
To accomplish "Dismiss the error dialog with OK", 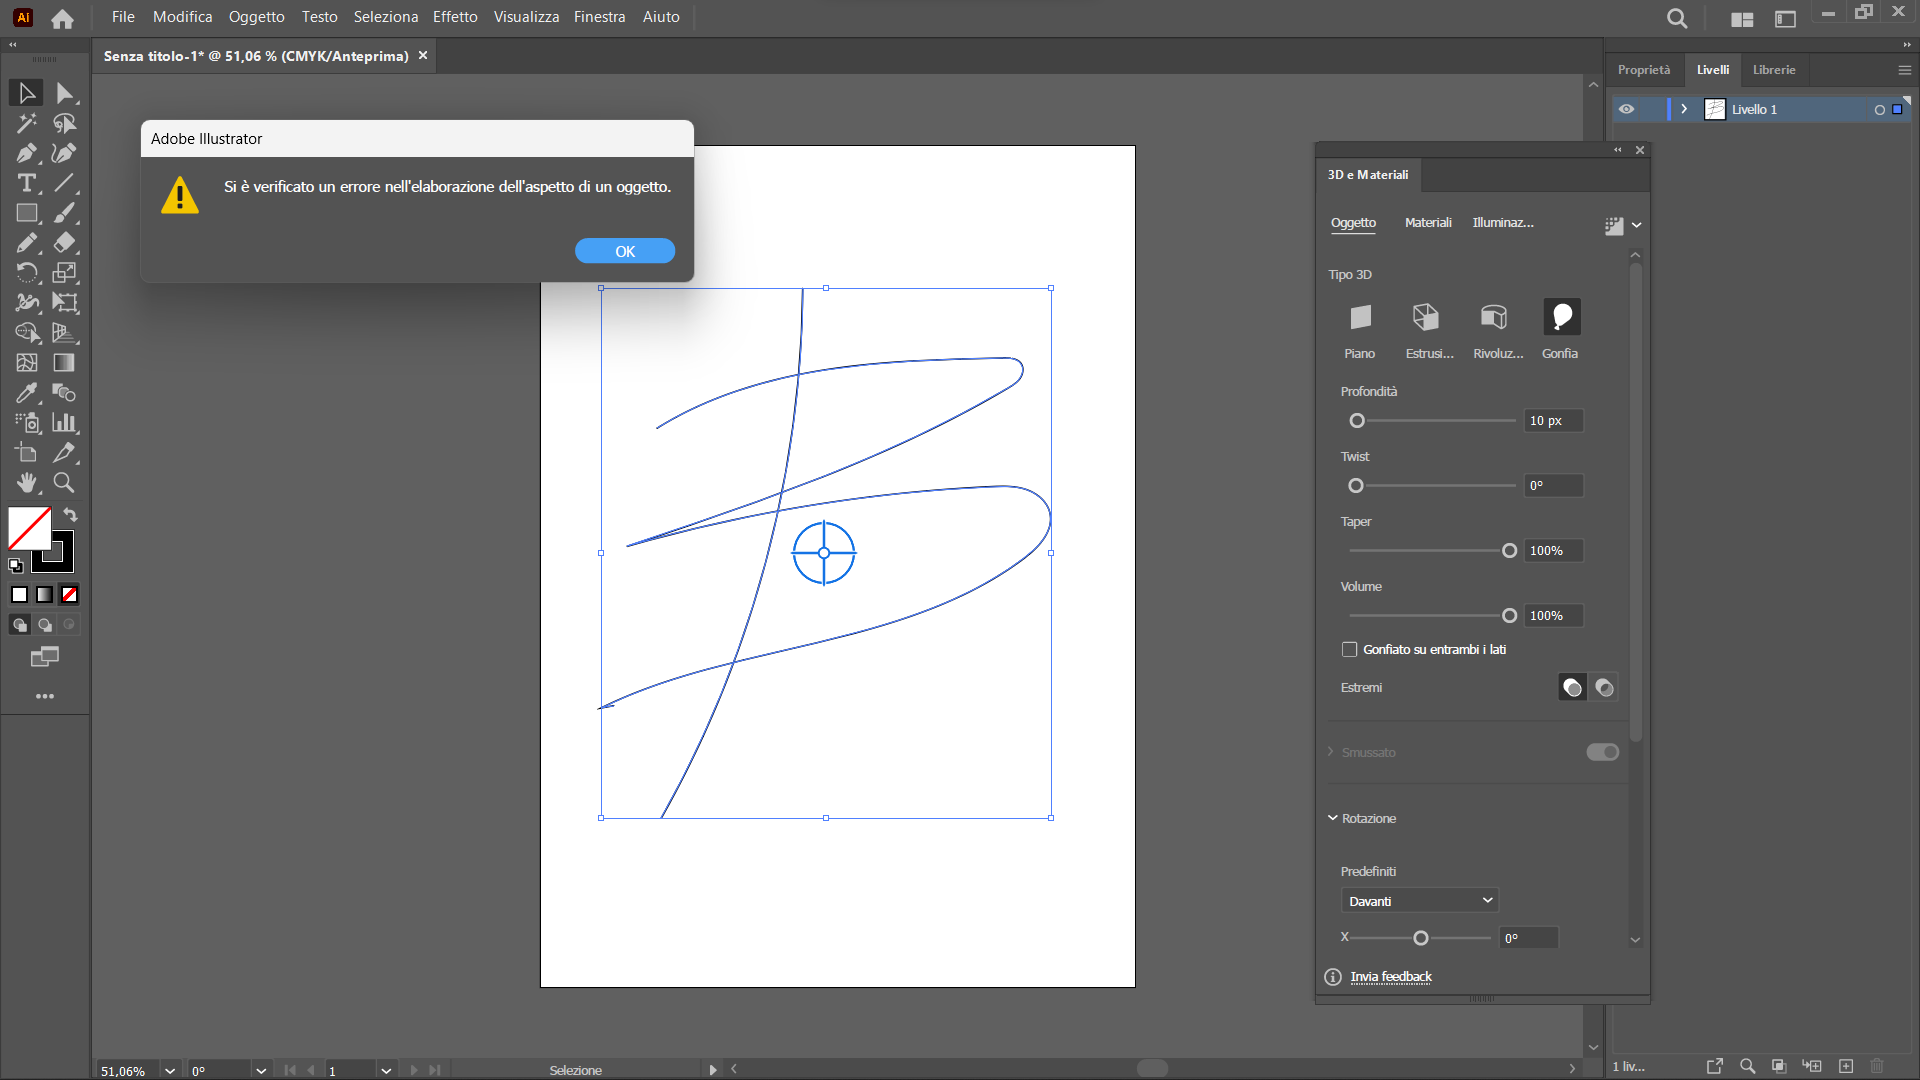I will coord(624,251).
